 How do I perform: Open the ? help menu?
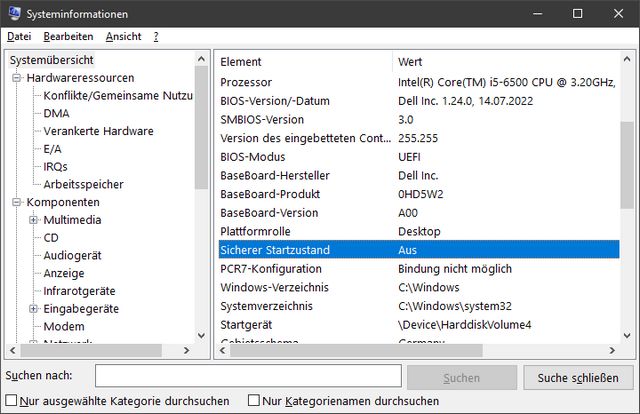(x=156, y=36)
